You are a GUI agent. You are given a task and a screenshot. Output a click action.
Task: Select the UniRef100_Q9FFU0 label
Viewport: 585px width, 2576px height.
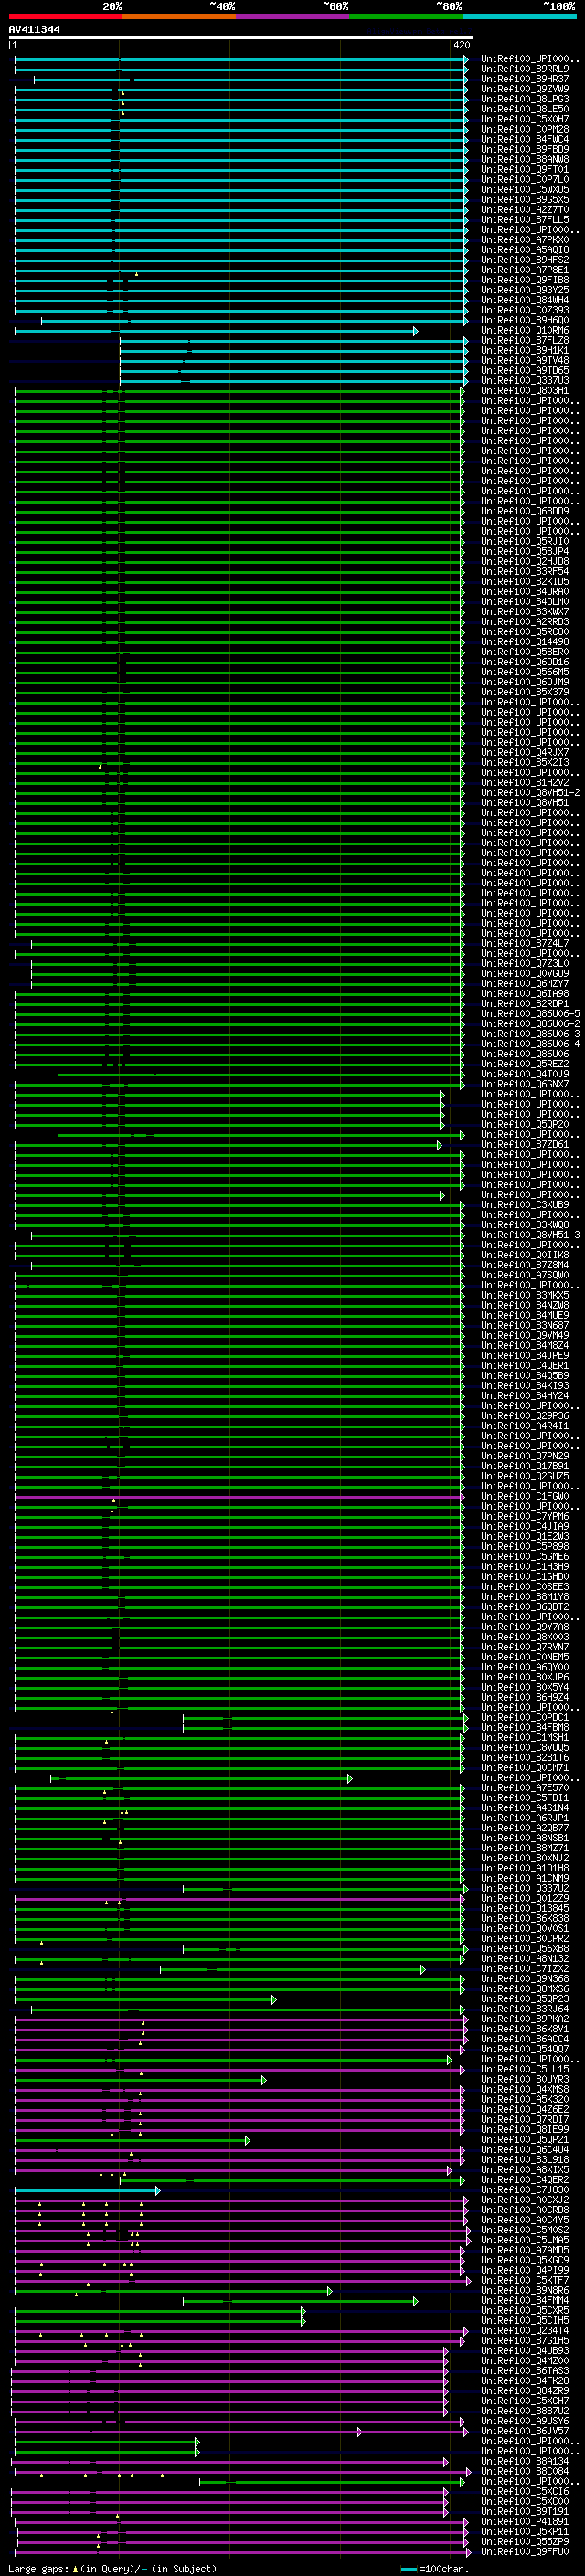[525, 2551]
